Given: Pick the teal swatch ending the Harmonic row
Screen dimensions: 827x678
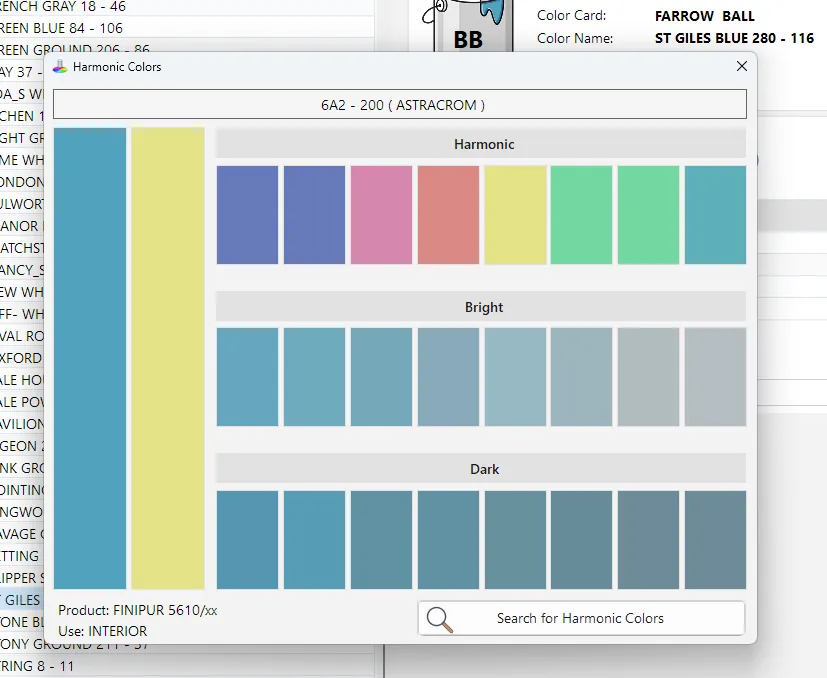Looking at the screenshot, I should (716, 215).
